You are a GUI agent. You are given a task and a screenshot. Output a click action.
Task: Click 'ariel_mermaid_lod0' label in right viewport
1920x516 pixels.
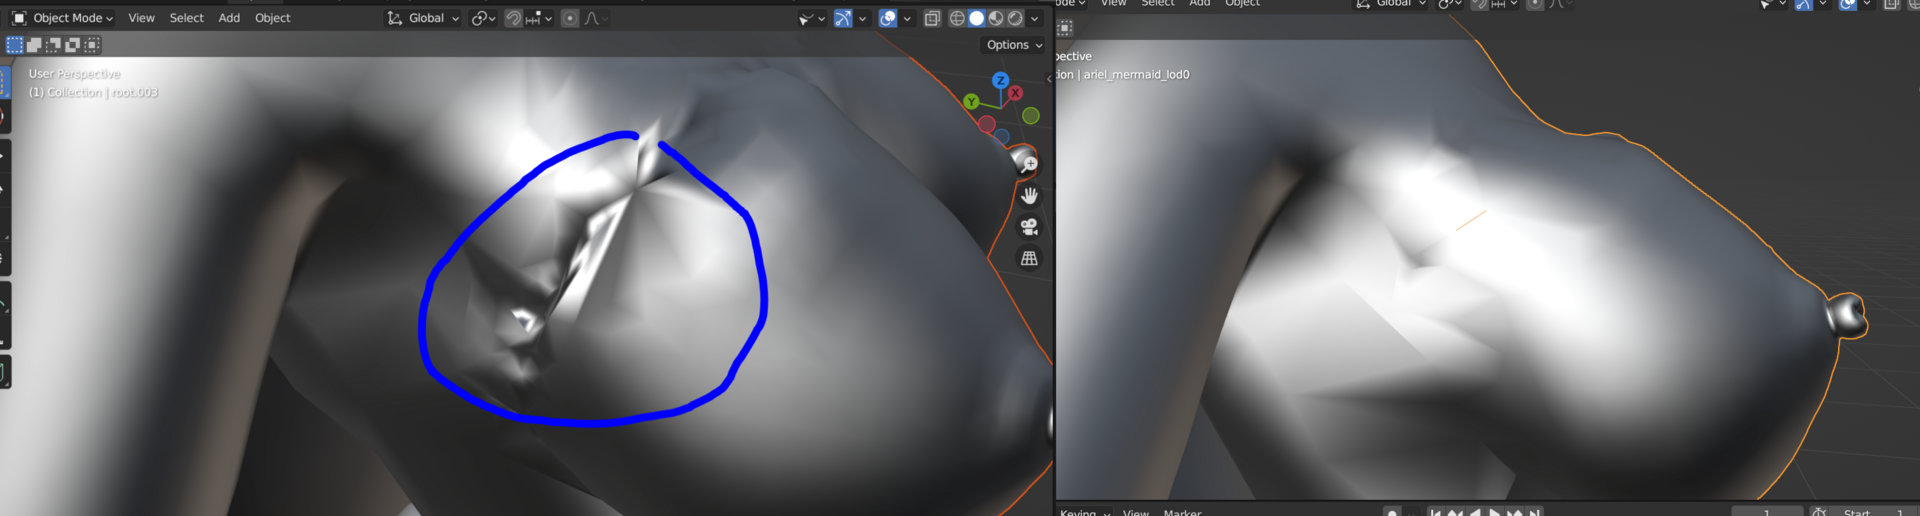(1137, 75)
